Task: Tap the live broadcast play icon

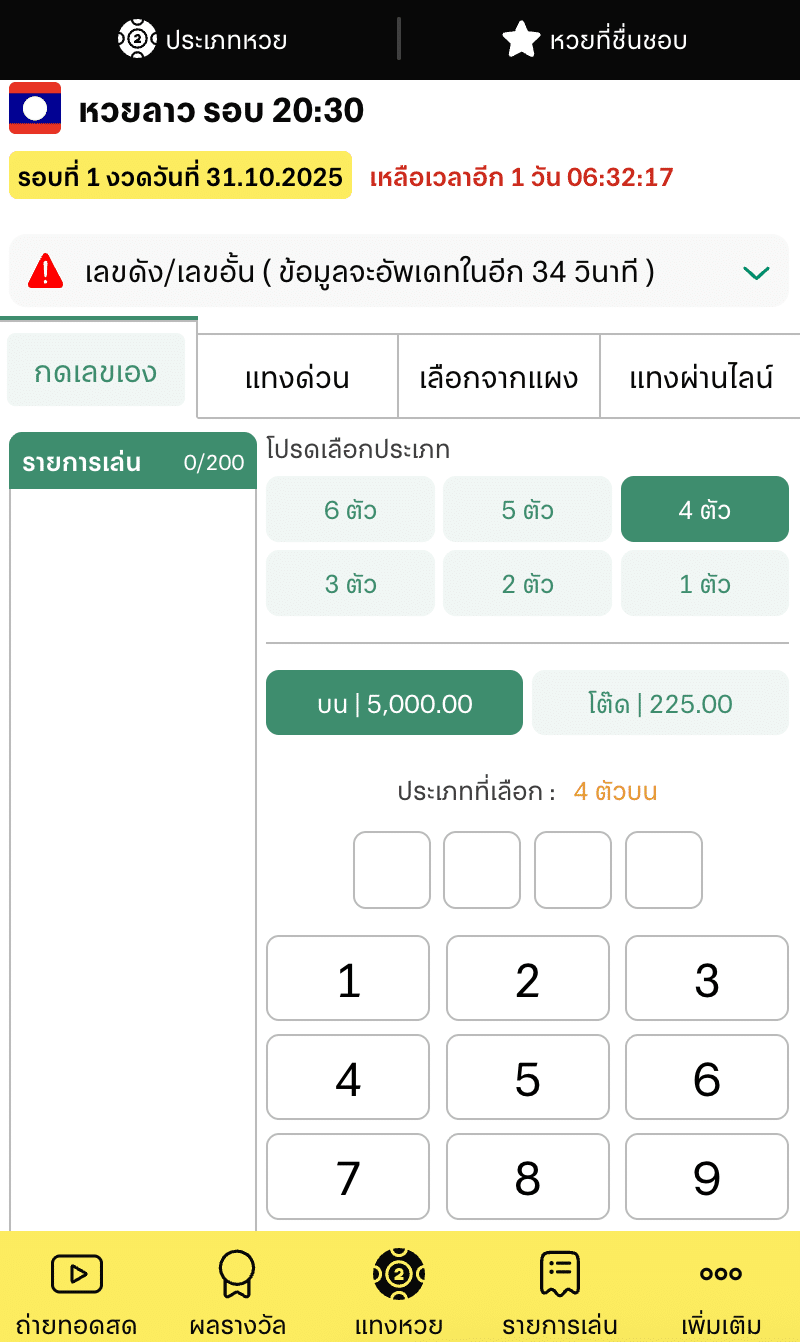Action: [x=77, y=1273]
